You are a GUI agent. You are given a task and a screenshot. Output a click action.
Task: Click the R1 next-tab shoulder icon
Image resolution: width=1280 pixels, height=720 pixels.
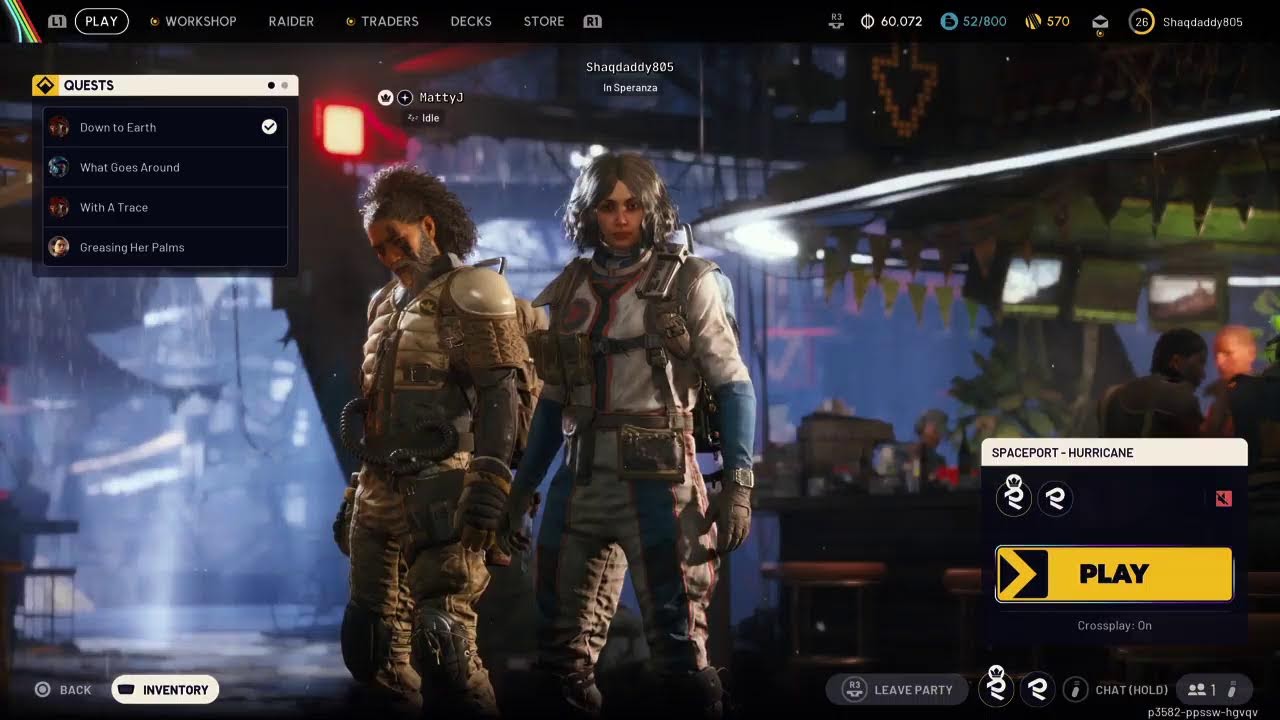pyautogui.click(x=592, y=21)
